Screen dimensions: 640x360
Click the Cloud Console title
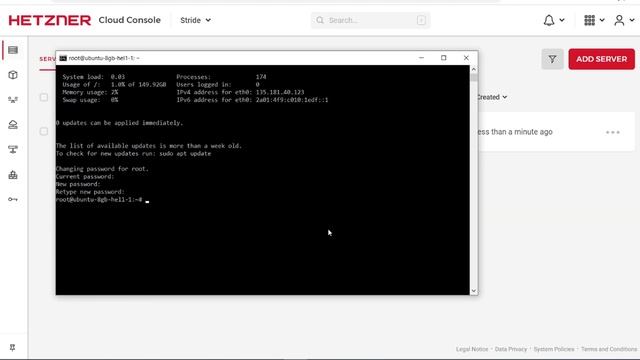(x=129, y=20)
